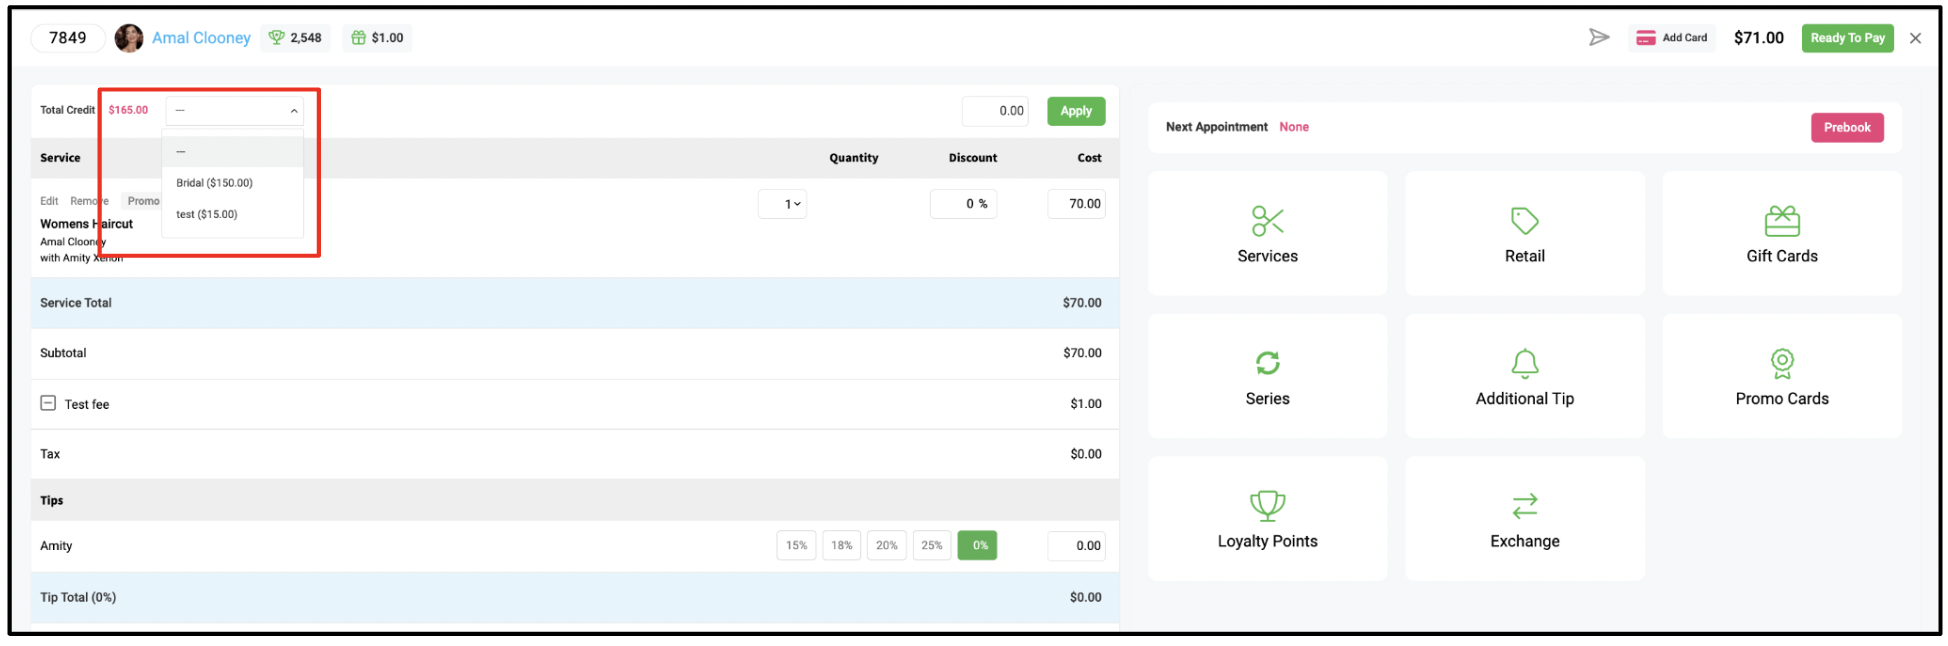Select the Promo Cards ribbon icon

point(1781,363)
